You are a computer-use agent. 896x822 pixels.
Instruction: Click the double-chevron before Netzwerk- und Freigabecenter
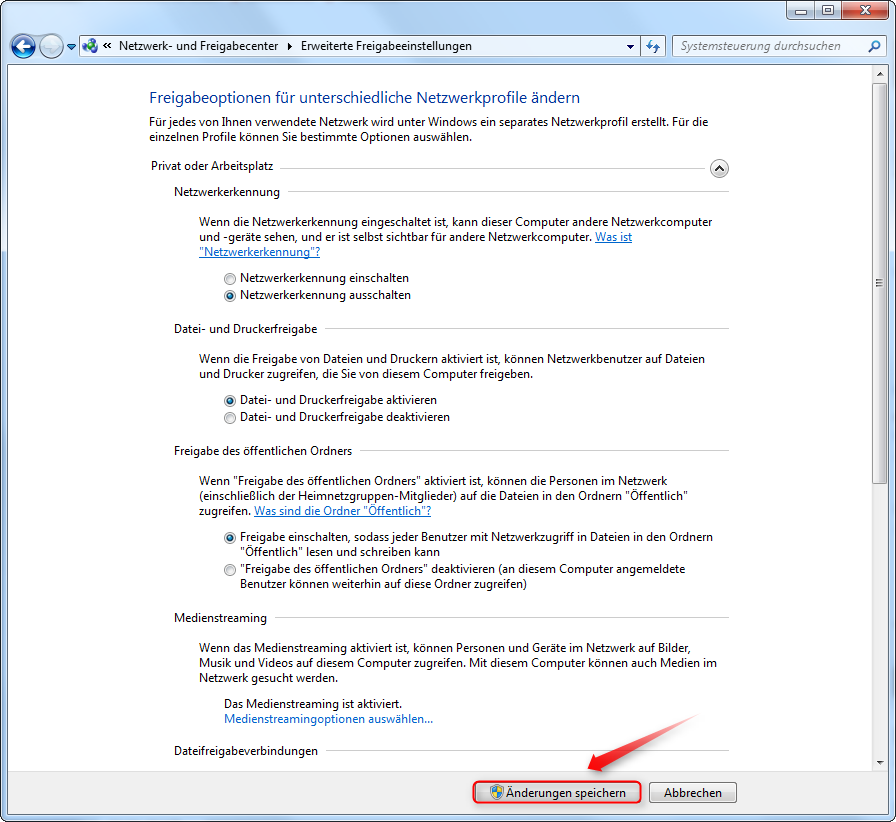tap(106, 46)
